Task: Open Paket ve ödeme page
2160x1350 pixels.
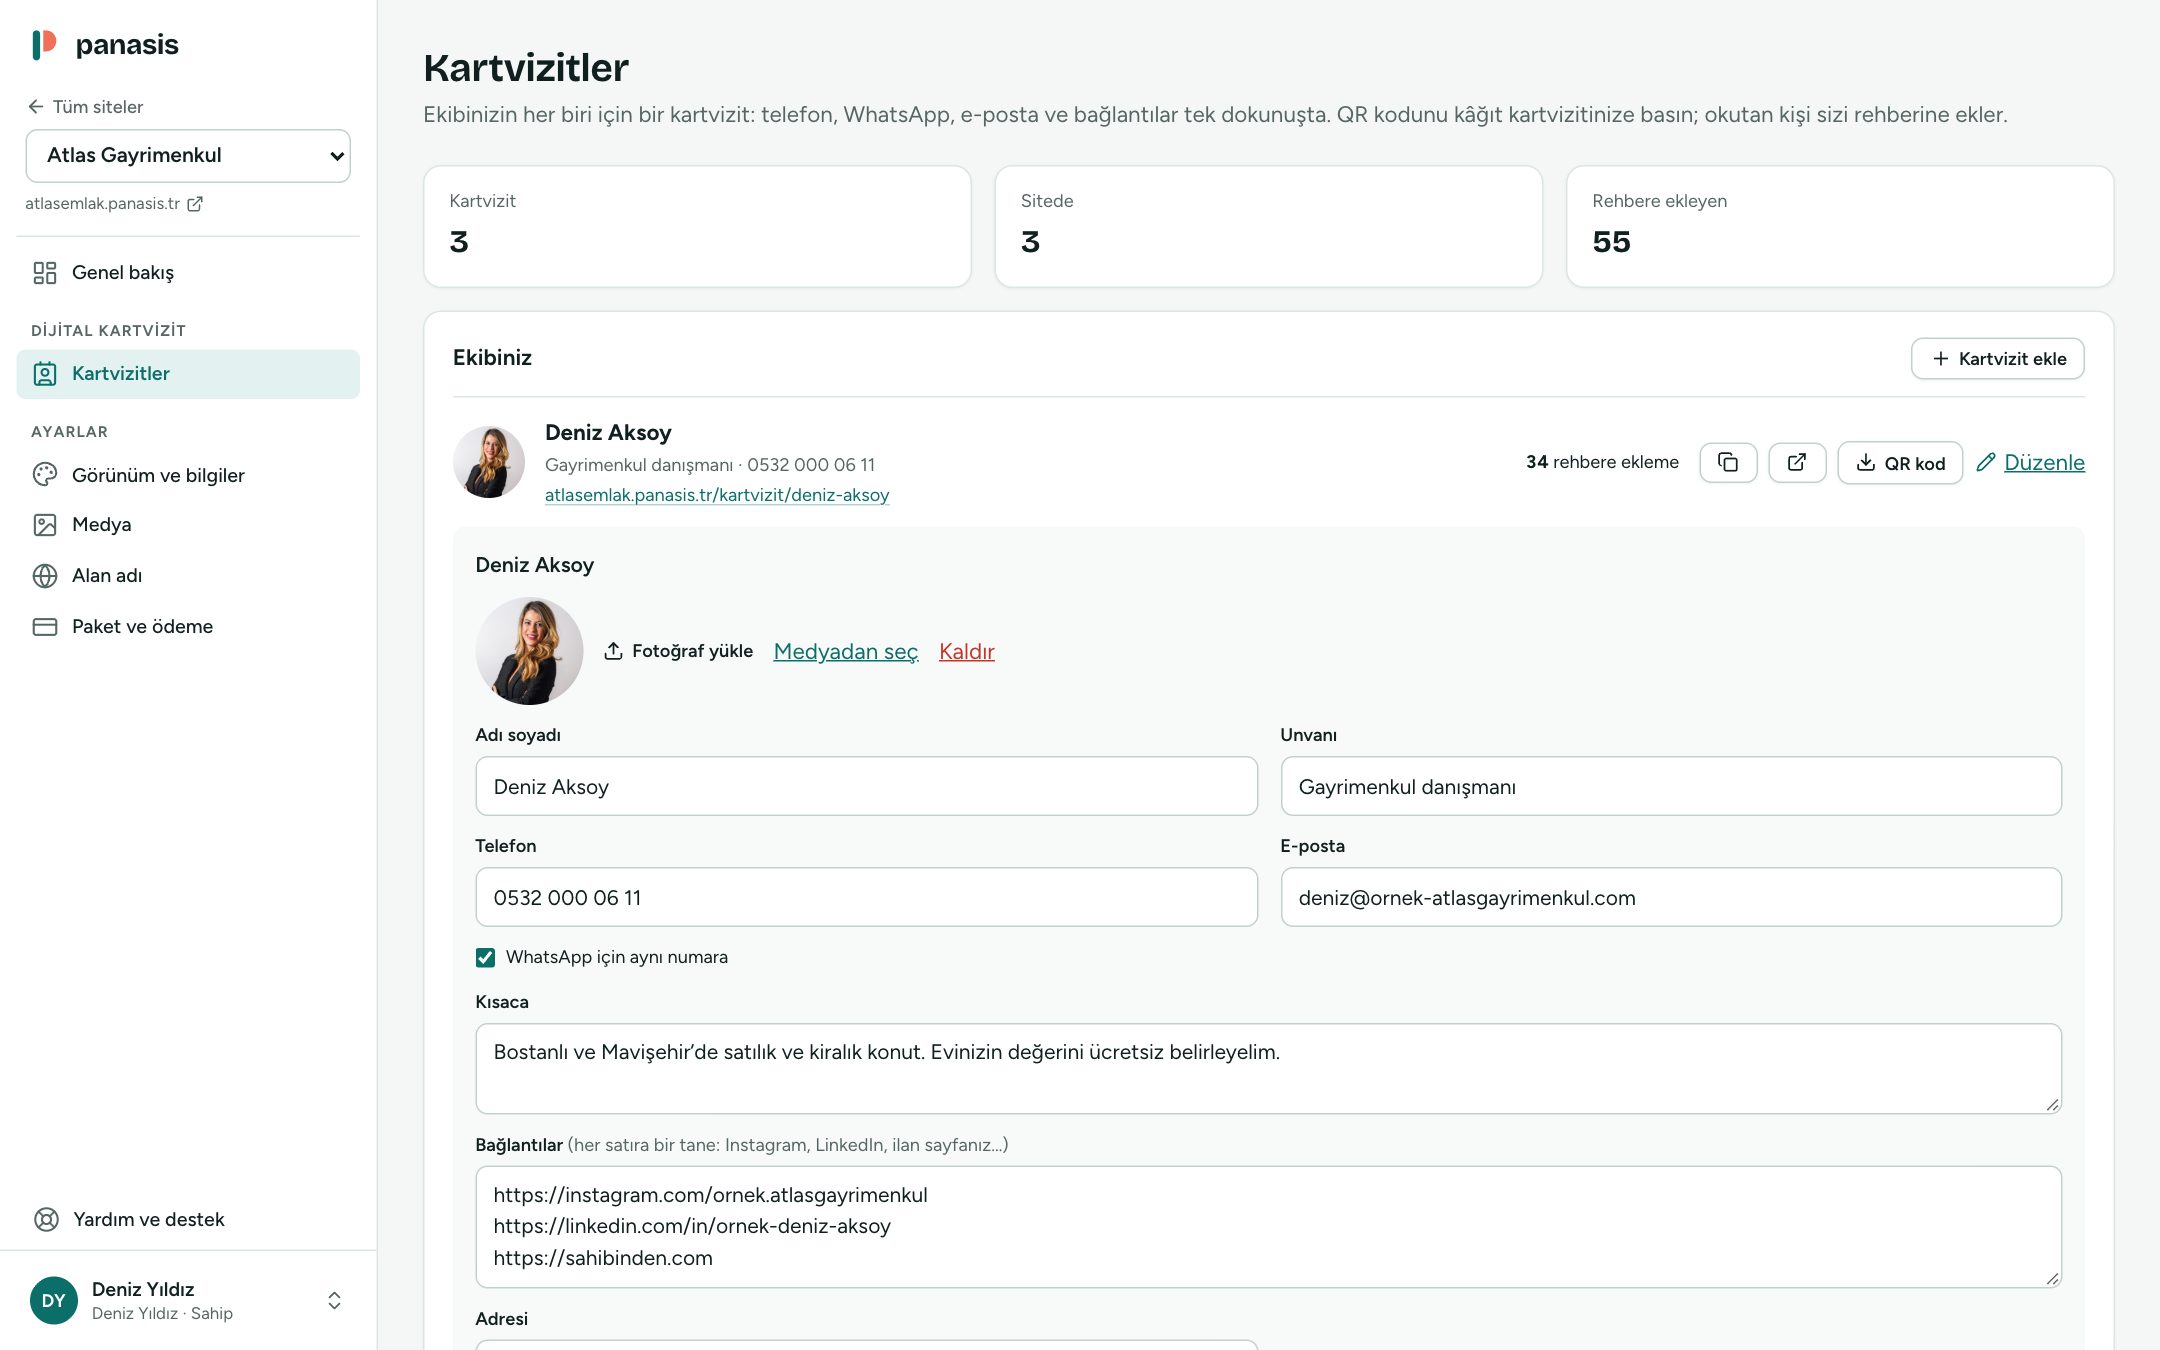Action: [188, 627]
